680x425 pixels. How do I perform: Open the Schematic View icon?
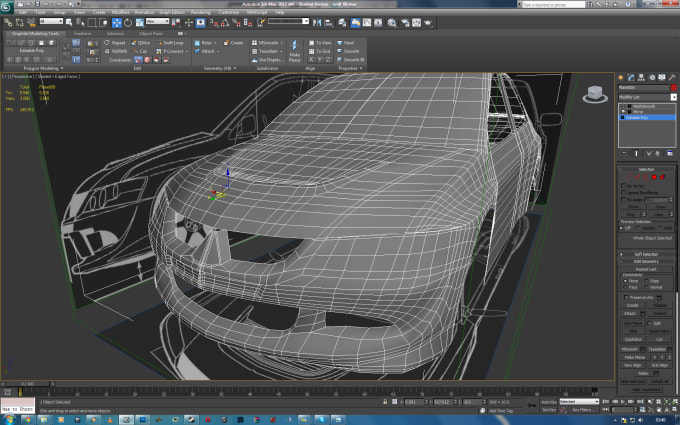click(378, 23)
